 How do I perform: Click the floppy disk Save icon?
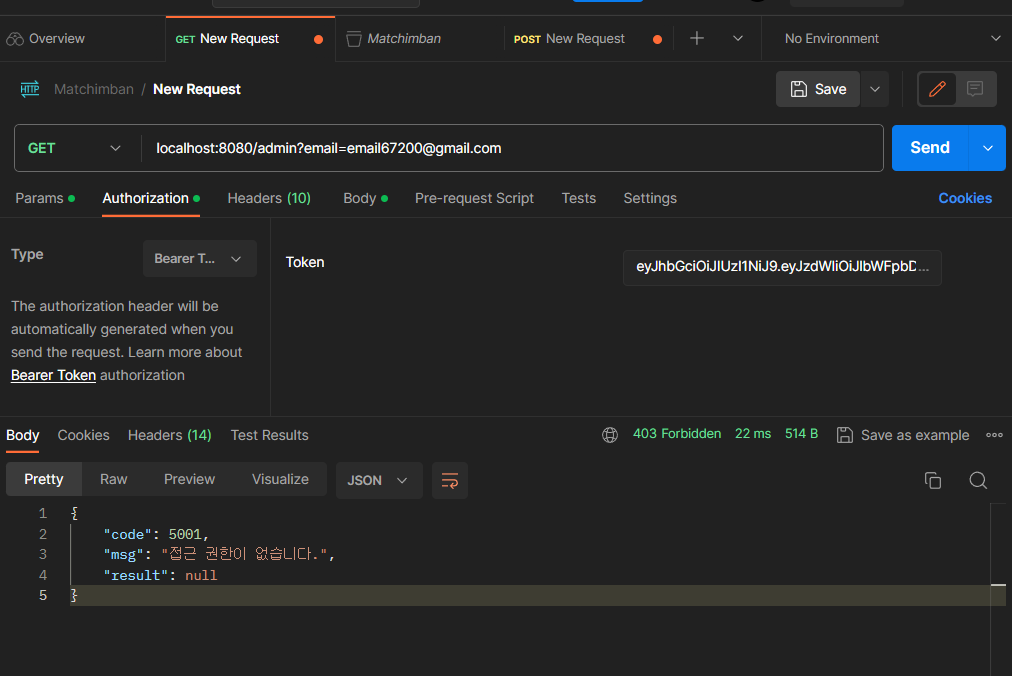point(799,89)
